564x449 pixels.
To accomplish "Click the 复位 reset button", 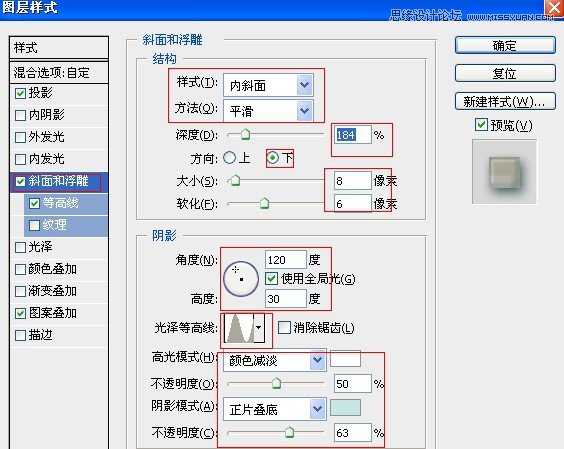I will [x=505, y=73].
